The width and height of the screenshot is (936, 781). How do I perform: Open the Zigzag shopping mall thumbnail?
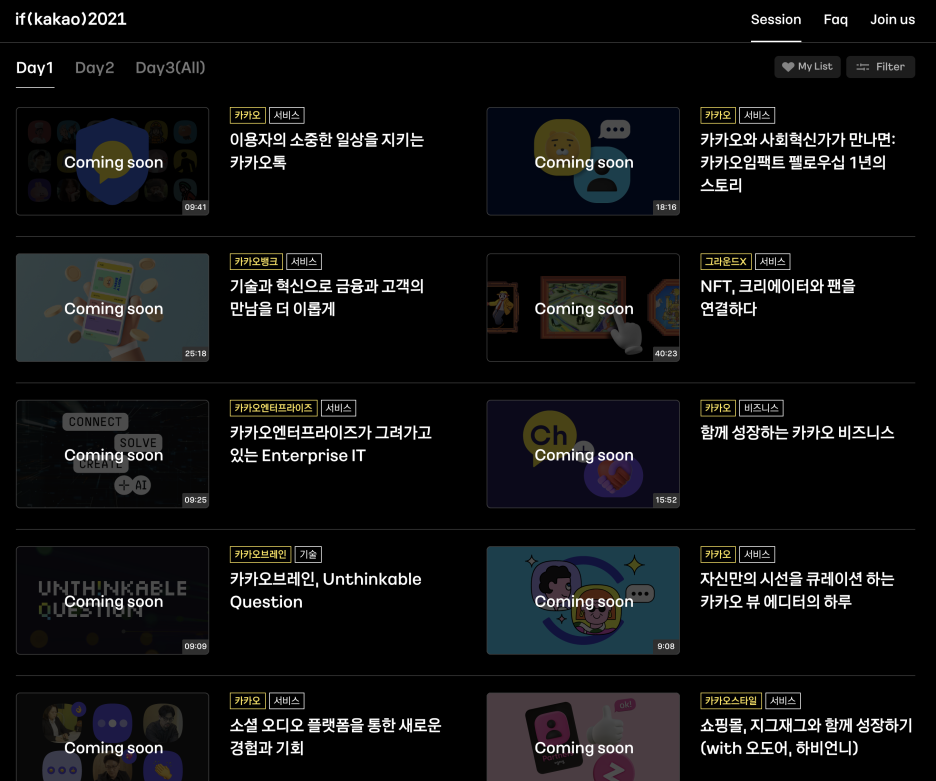[583, 737]
